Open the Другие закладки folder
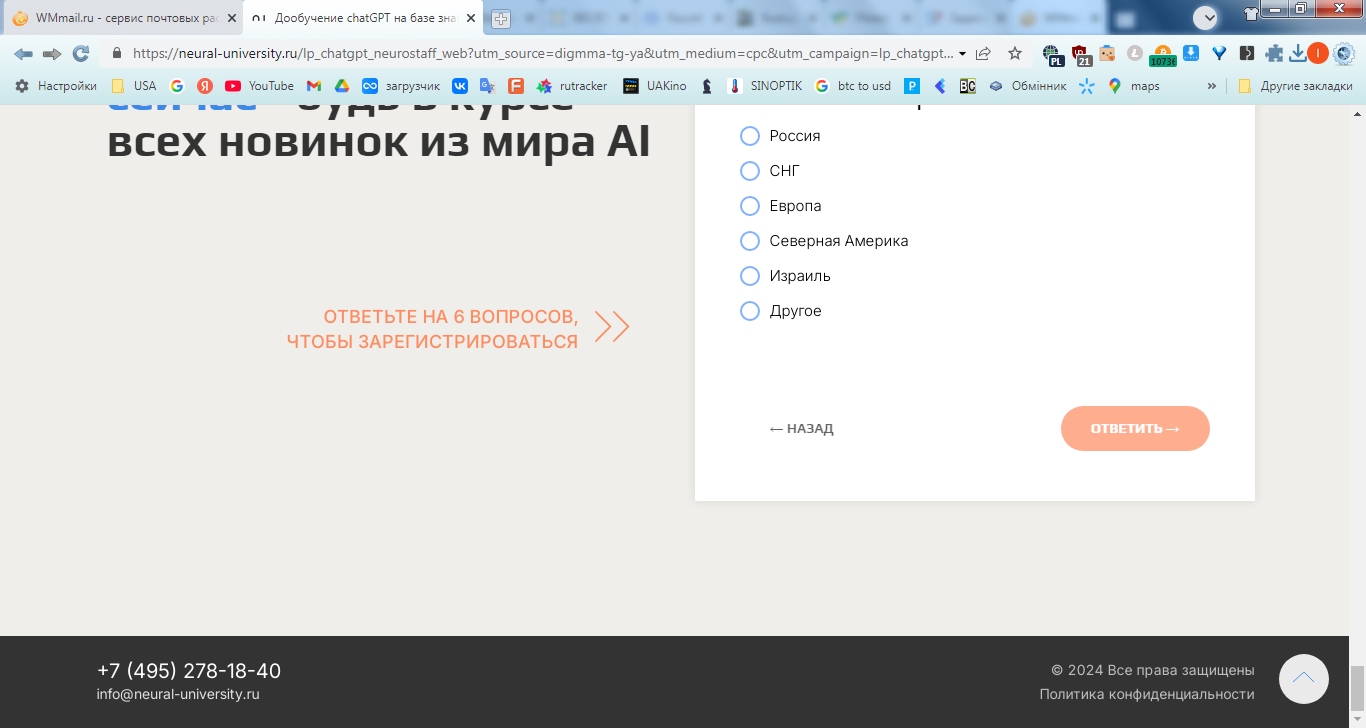The height and width of the screenshot is (728, 1366). point(1295,86)
